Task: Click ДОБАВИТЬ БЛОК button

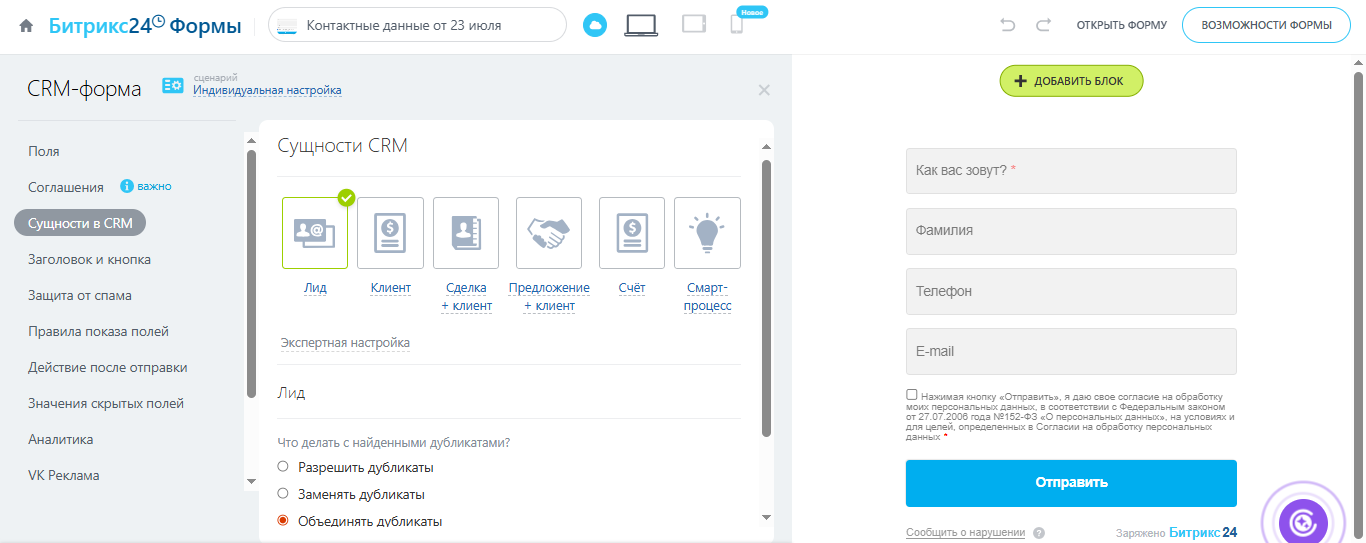Action: click(x=1071, y=81)
